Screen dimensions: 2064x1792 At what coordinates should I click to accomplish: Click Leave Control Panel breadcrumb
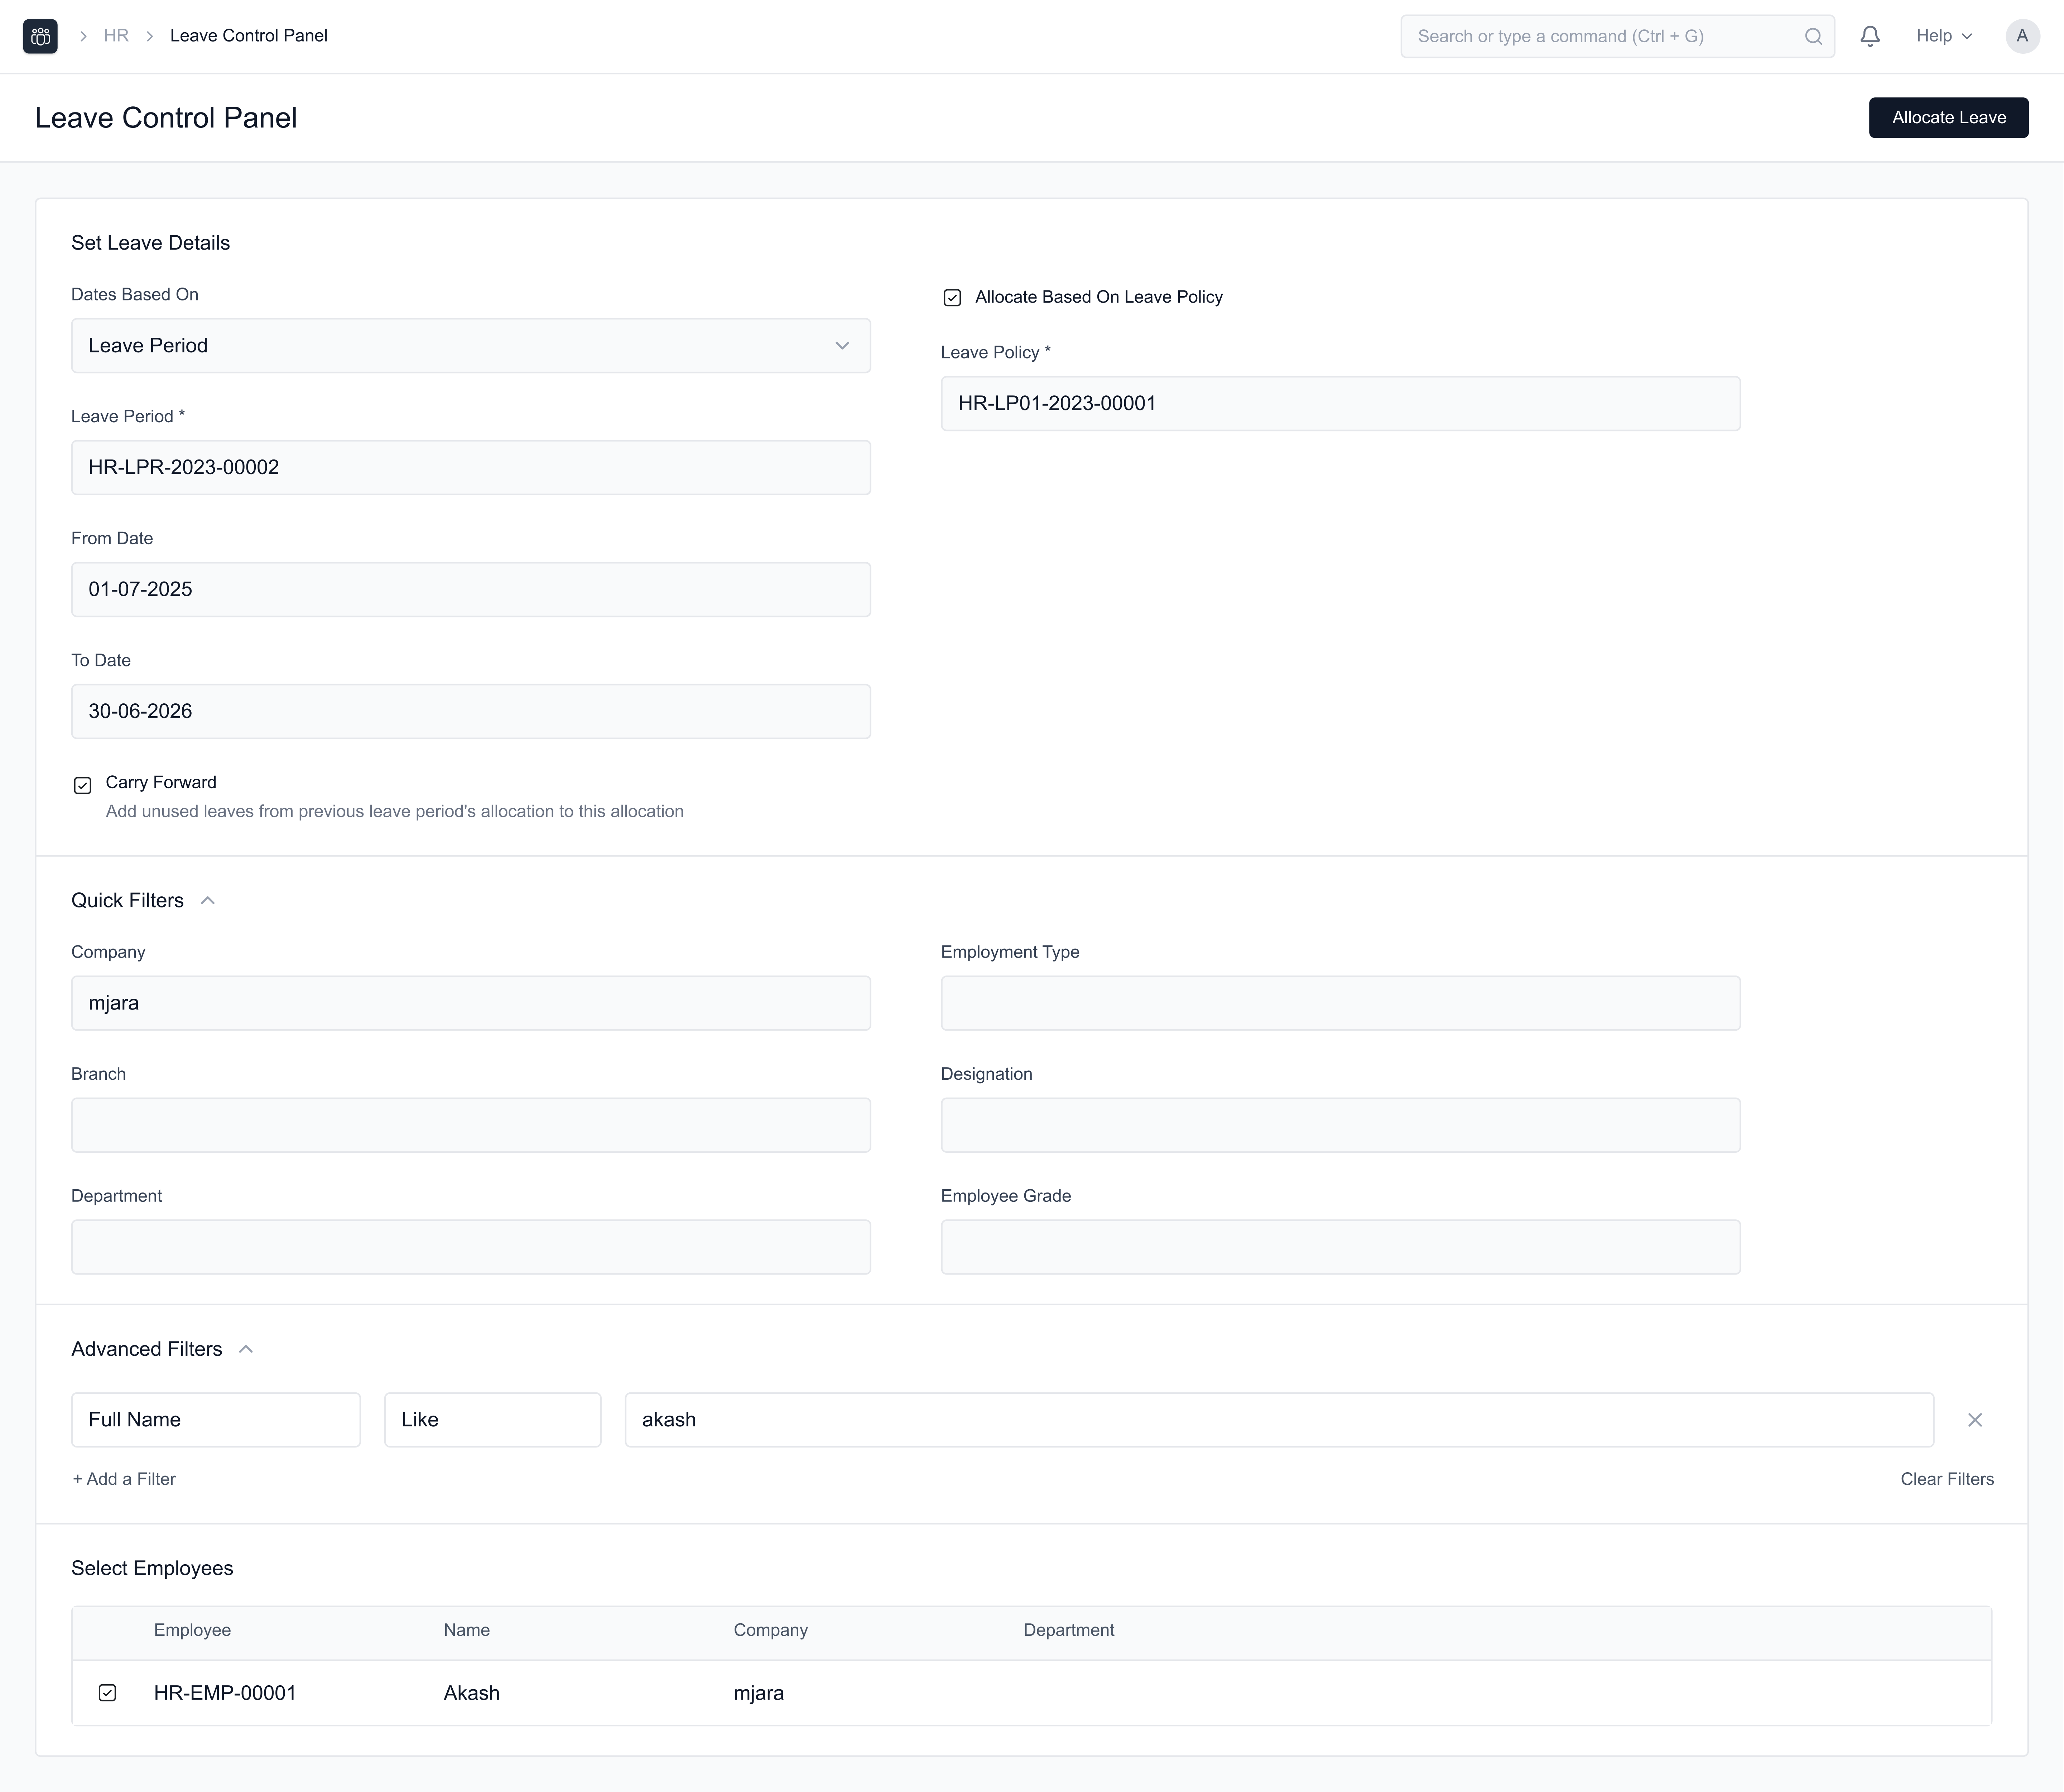point(248,36)
